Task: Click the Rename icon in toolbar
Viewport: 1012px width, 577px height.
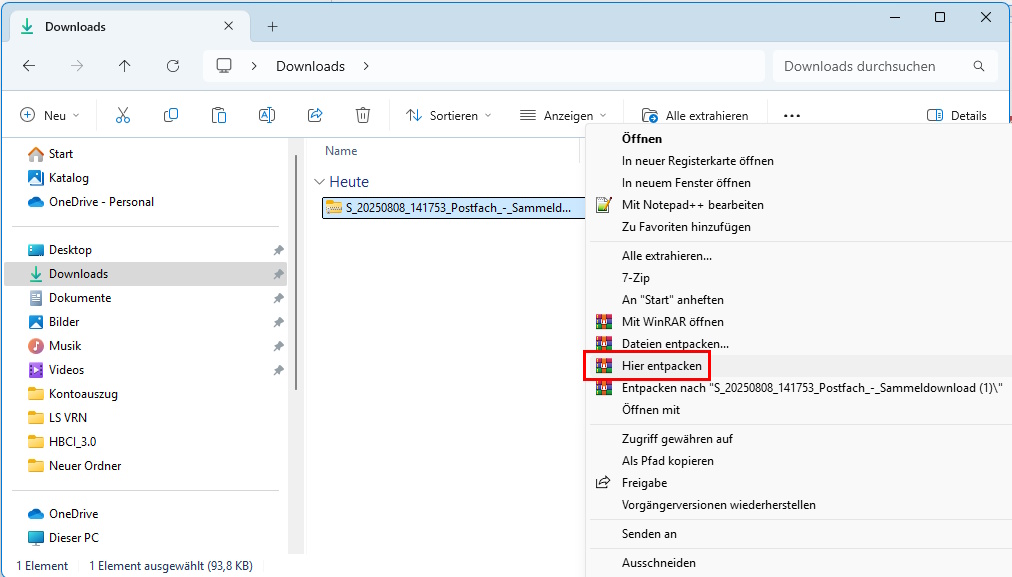Action: 267,115
